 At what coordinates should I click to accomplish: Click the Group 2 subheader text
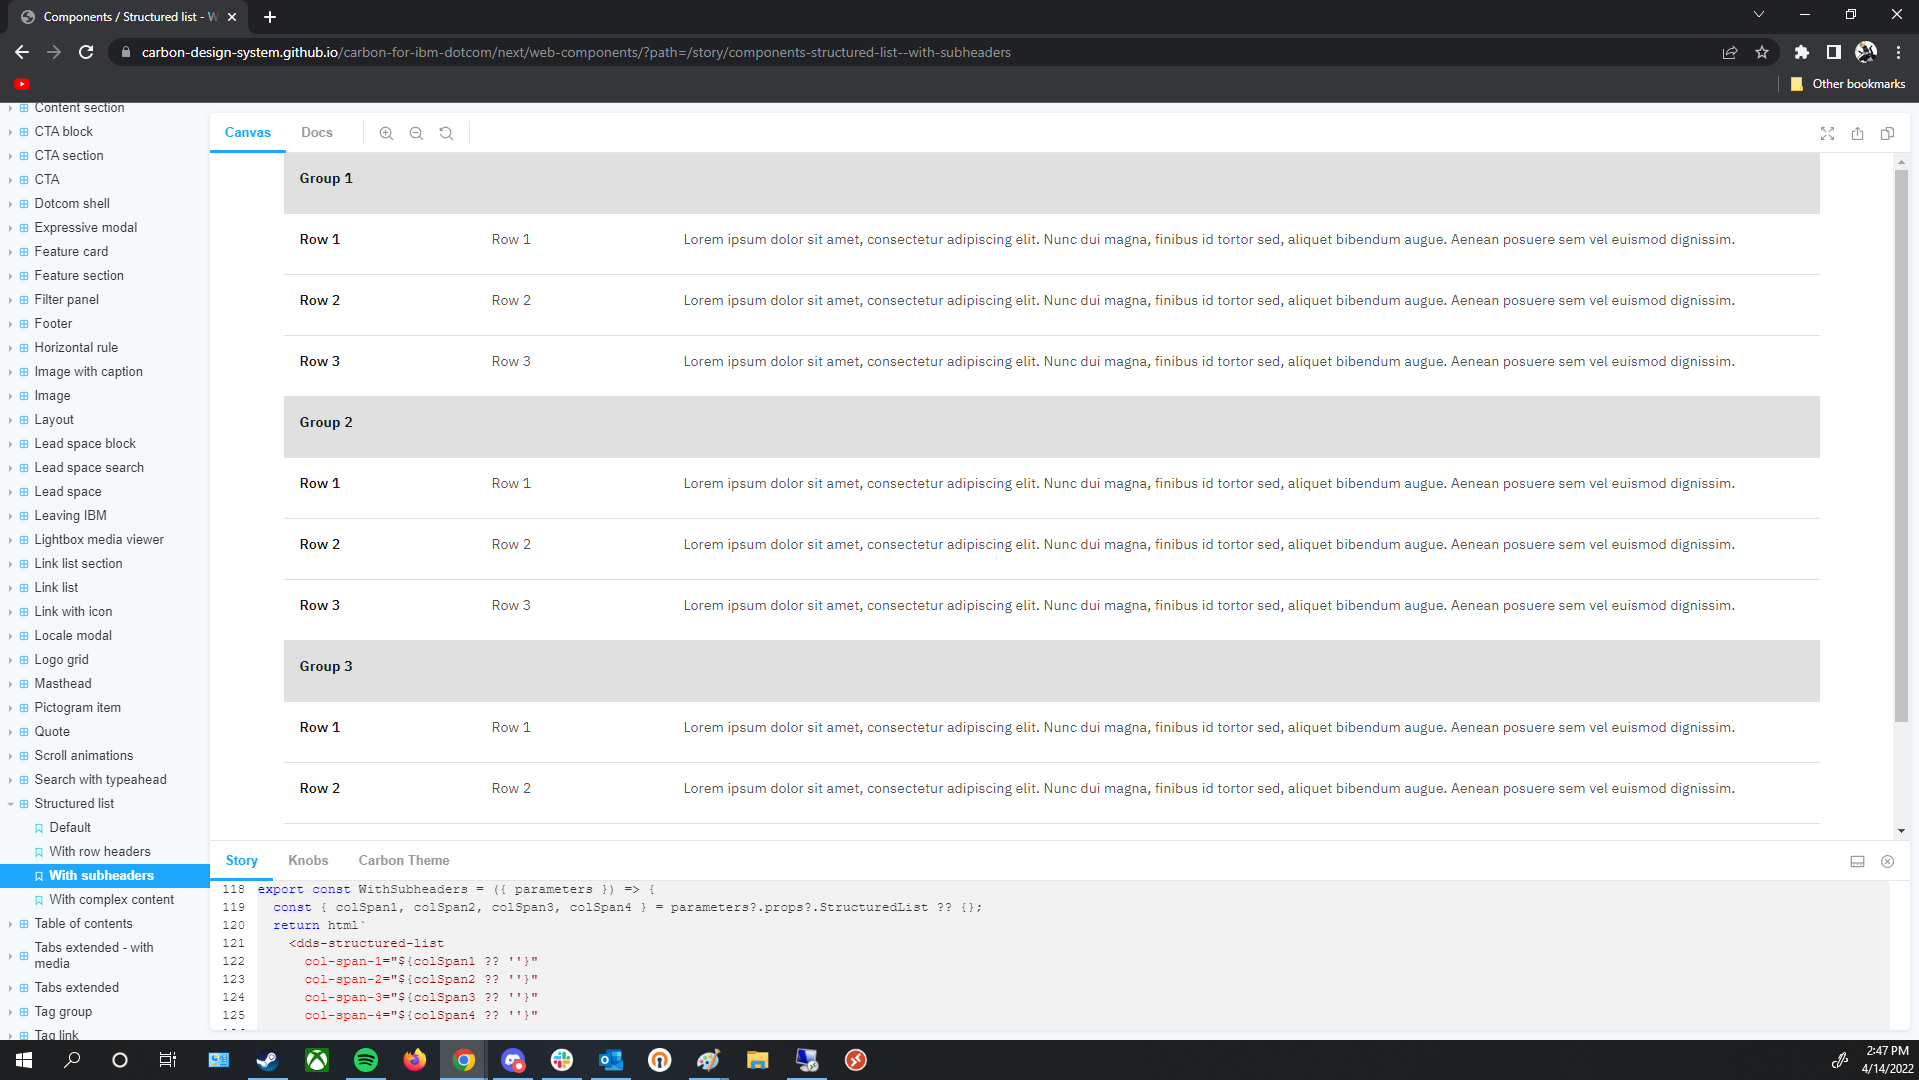click(x=326, y=423)
